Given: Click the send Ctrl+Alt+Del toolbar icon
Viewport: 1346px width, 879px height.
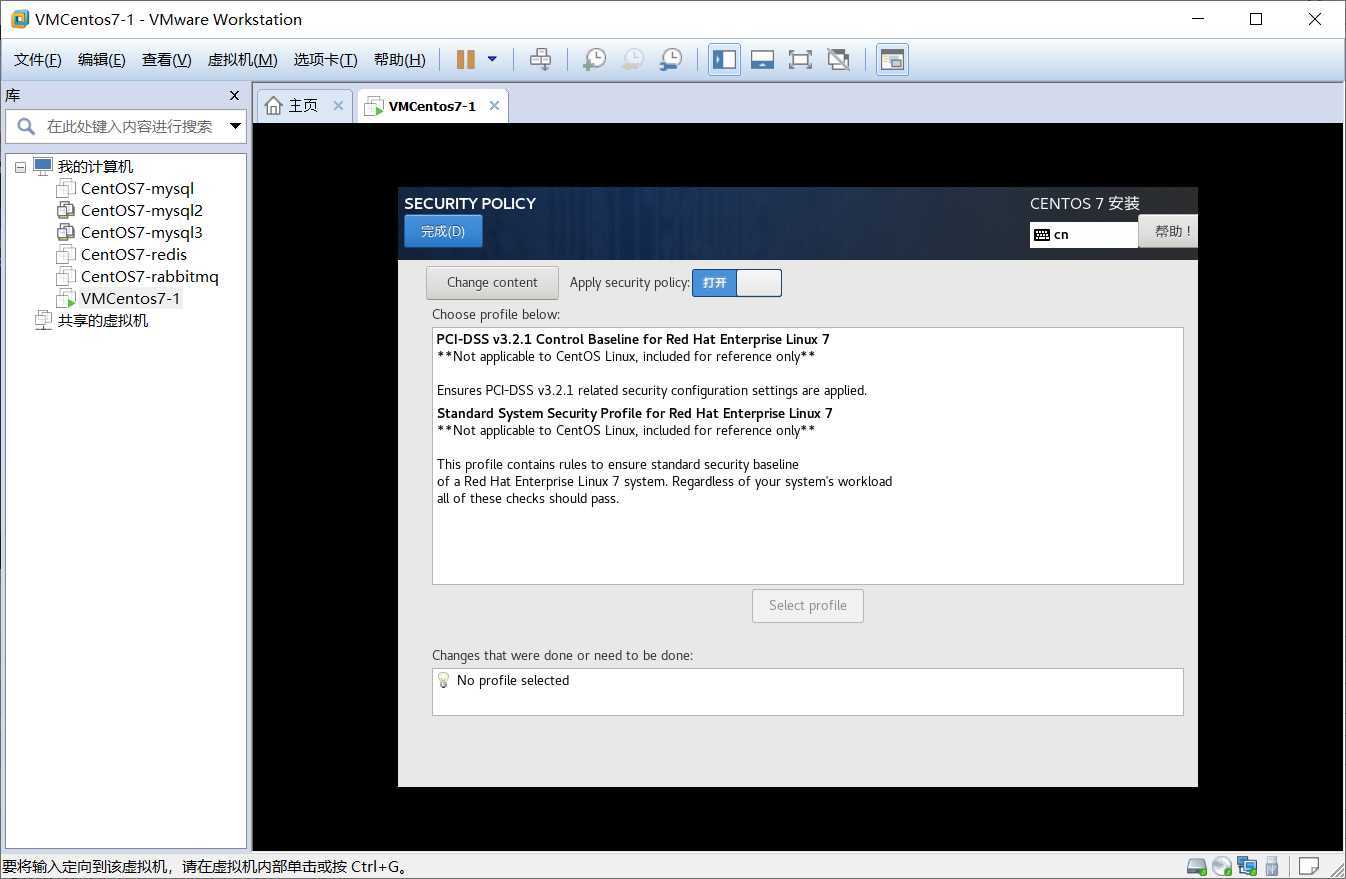Looking at the screenshot, I should coord(540,60).
